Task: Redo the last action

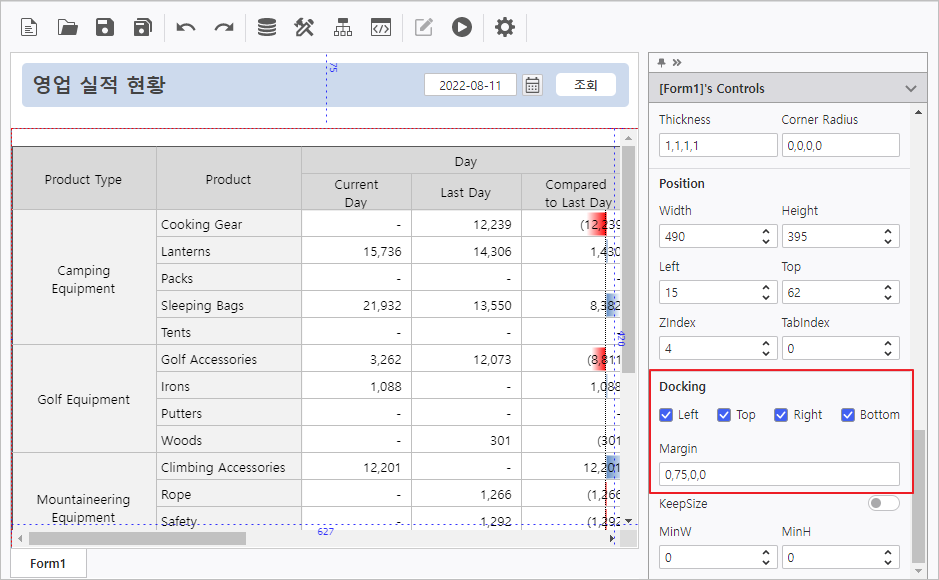Action: pos(224,28)
